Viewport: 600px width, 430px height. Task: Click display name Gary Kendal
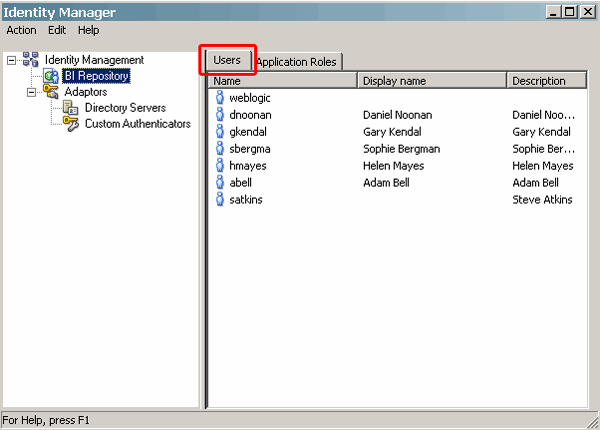click(392, 132)
